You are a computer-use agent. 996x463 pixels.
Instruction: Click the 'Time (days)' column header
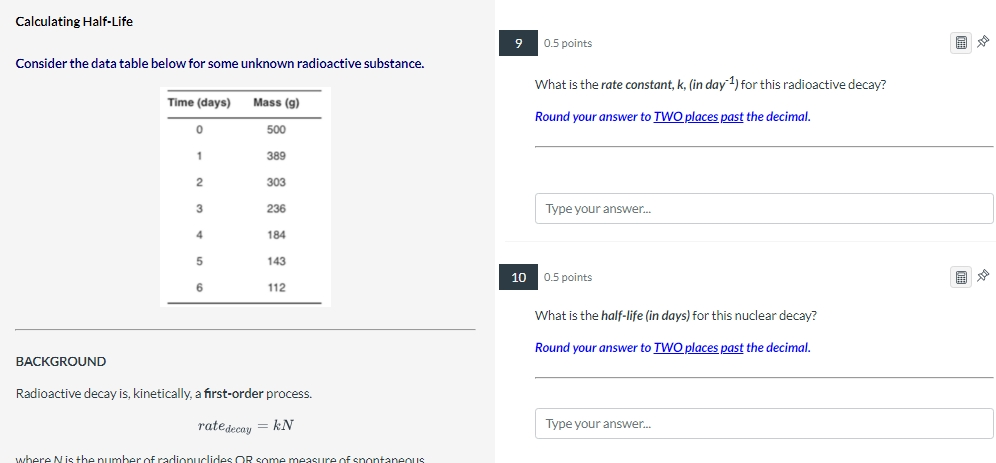pyautogui.click(x=199, y=103)
